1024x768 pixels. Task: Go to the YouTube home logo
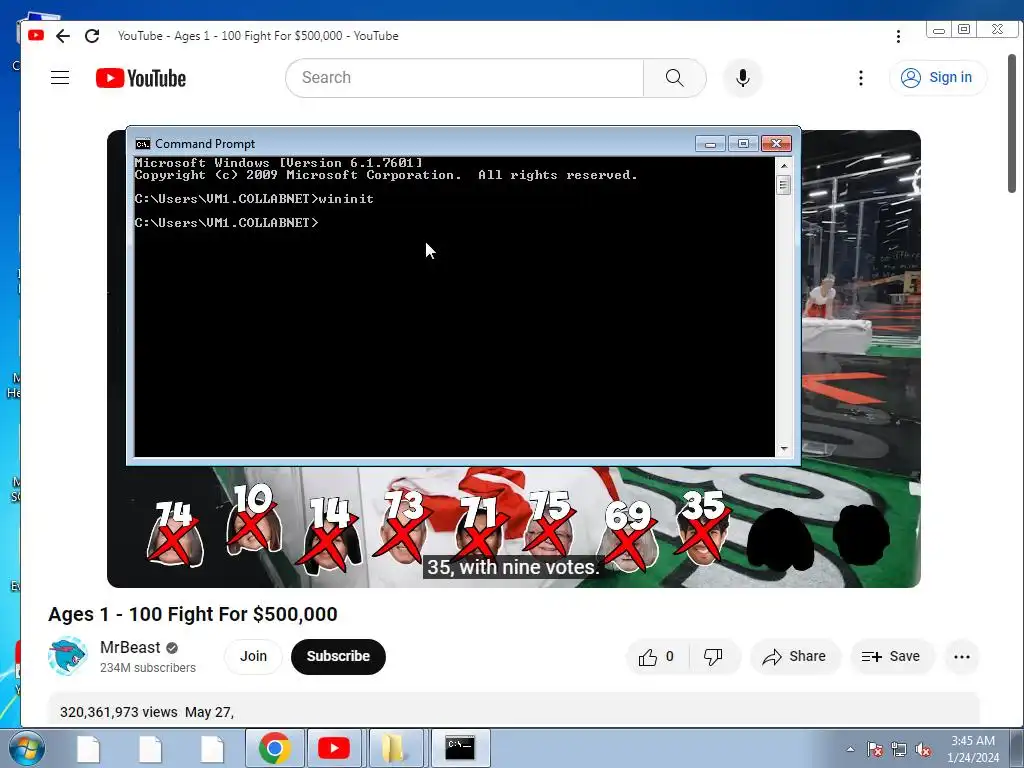pyautogui.click(x=141, y=78)
